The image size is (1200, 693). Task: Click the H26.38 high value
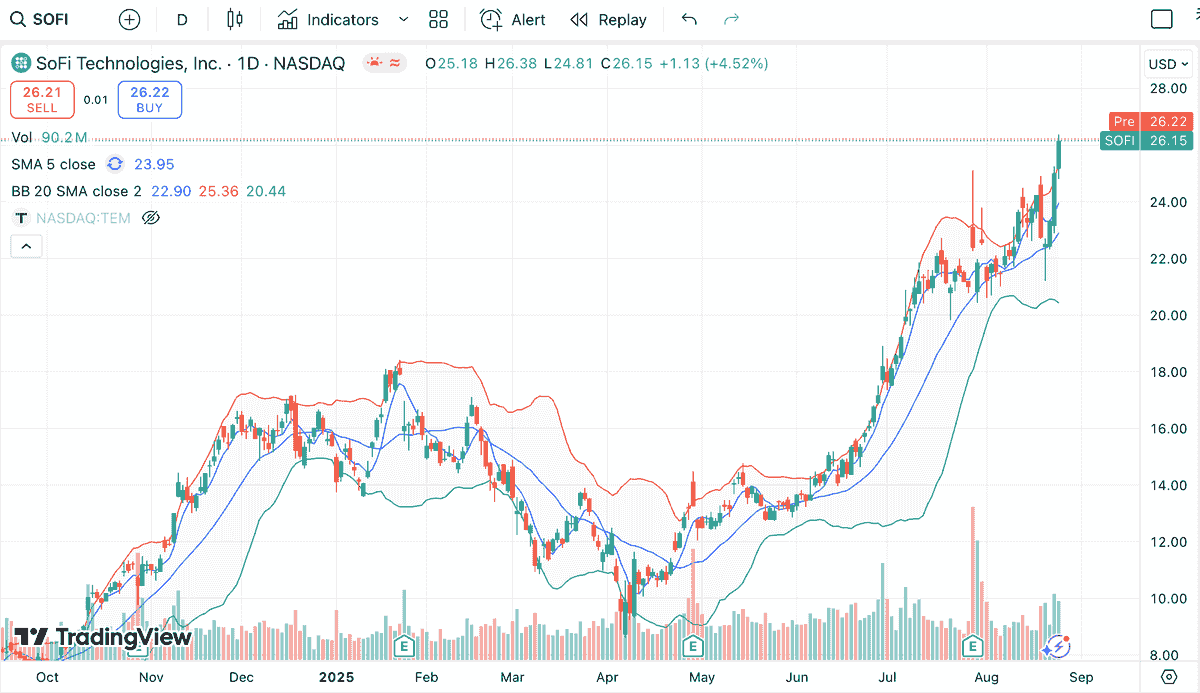coord(510,63)
